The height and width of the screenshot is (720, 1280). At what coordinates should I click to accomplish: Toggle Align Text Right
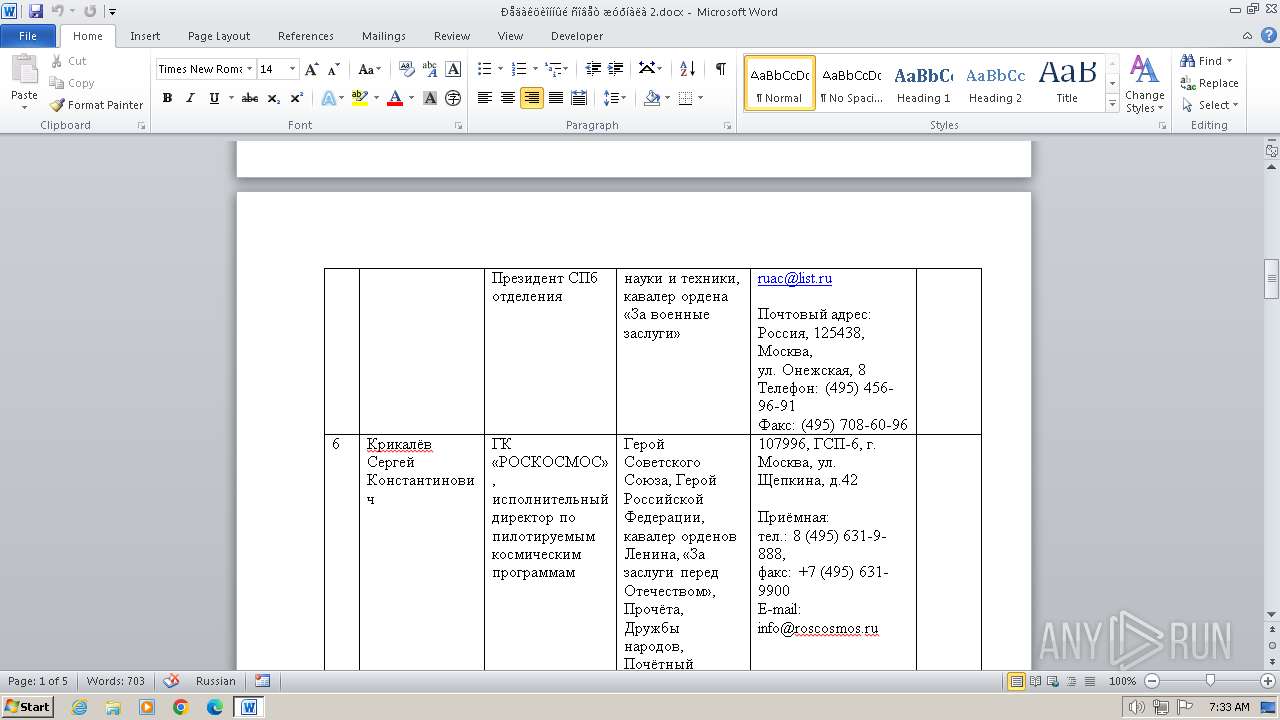coord(532,98)
